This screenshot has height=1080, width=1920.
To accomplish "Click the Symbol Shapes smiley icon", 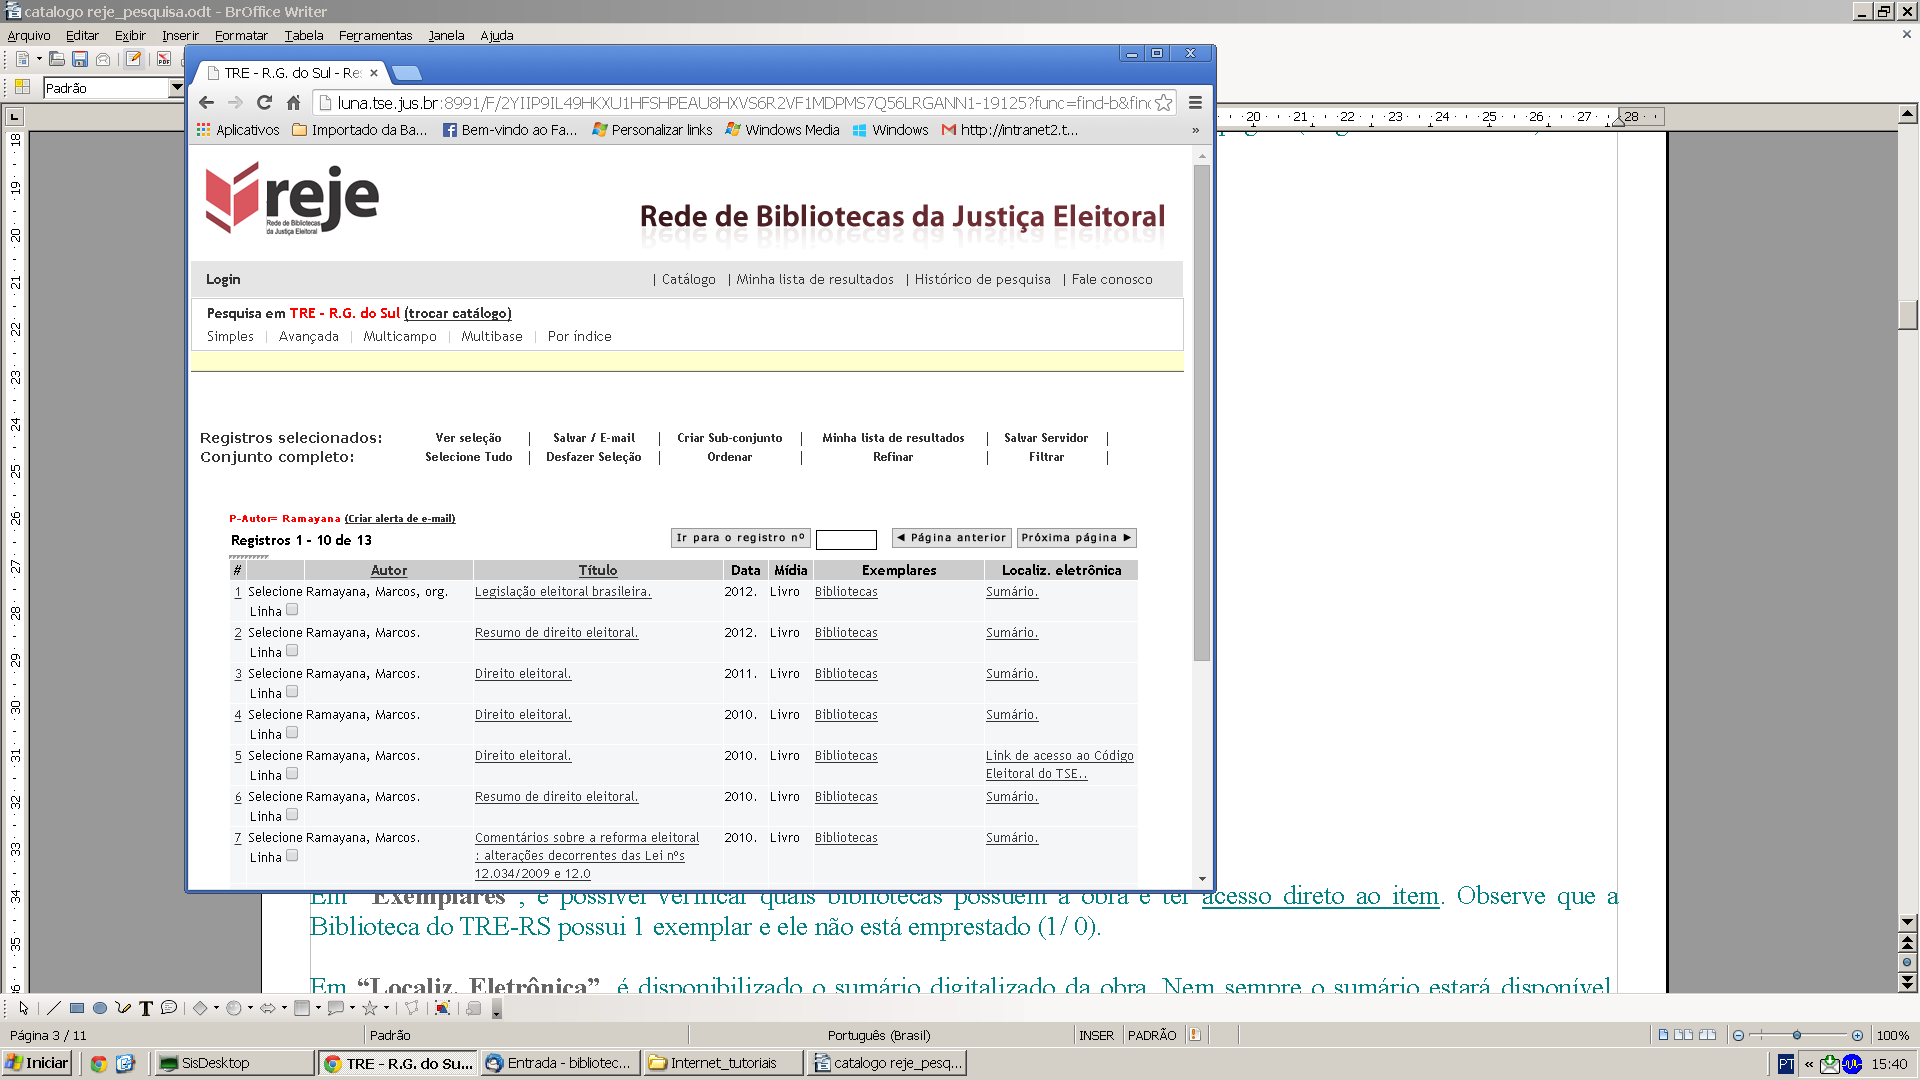I will pyautogui.click(x=234, y=1008).
